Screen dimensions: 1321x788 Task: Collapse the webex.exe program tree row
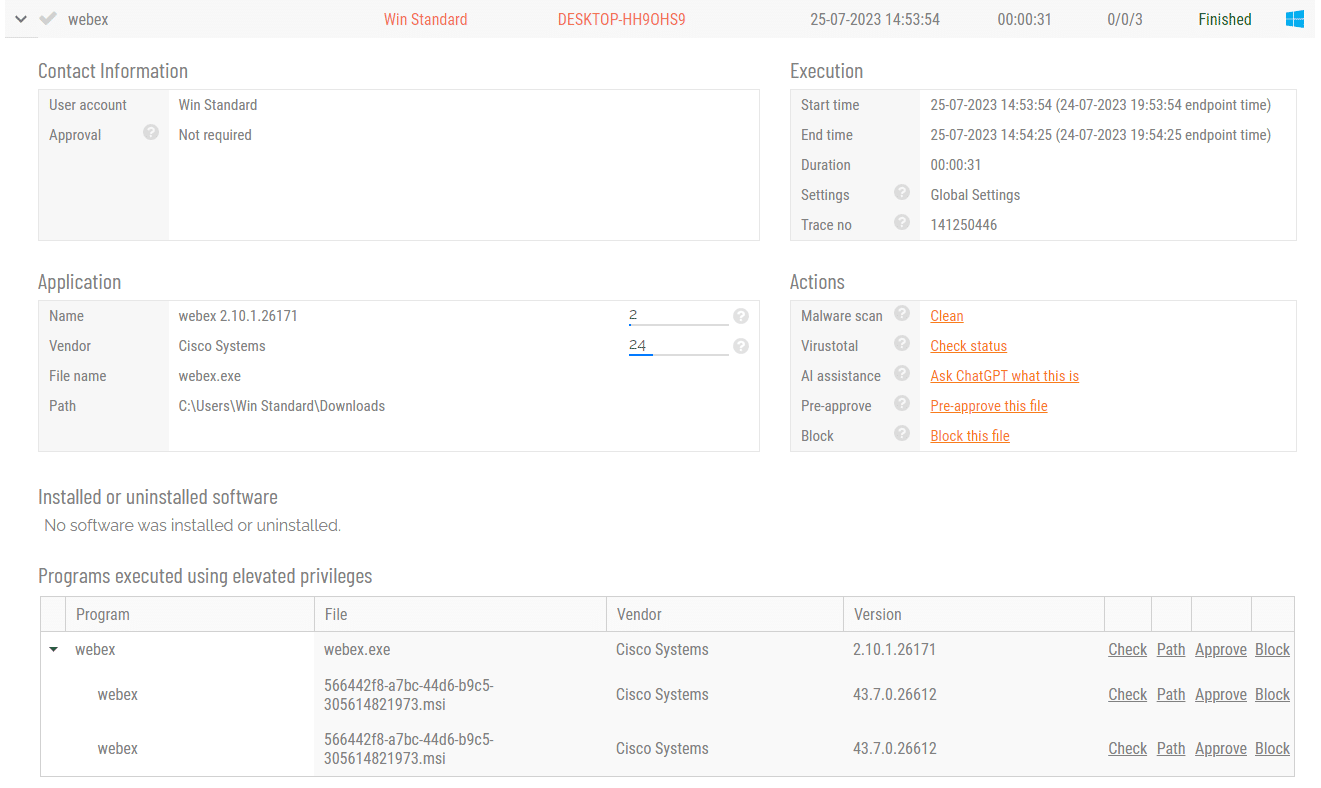pyautogui.click(x=53, y=650)
